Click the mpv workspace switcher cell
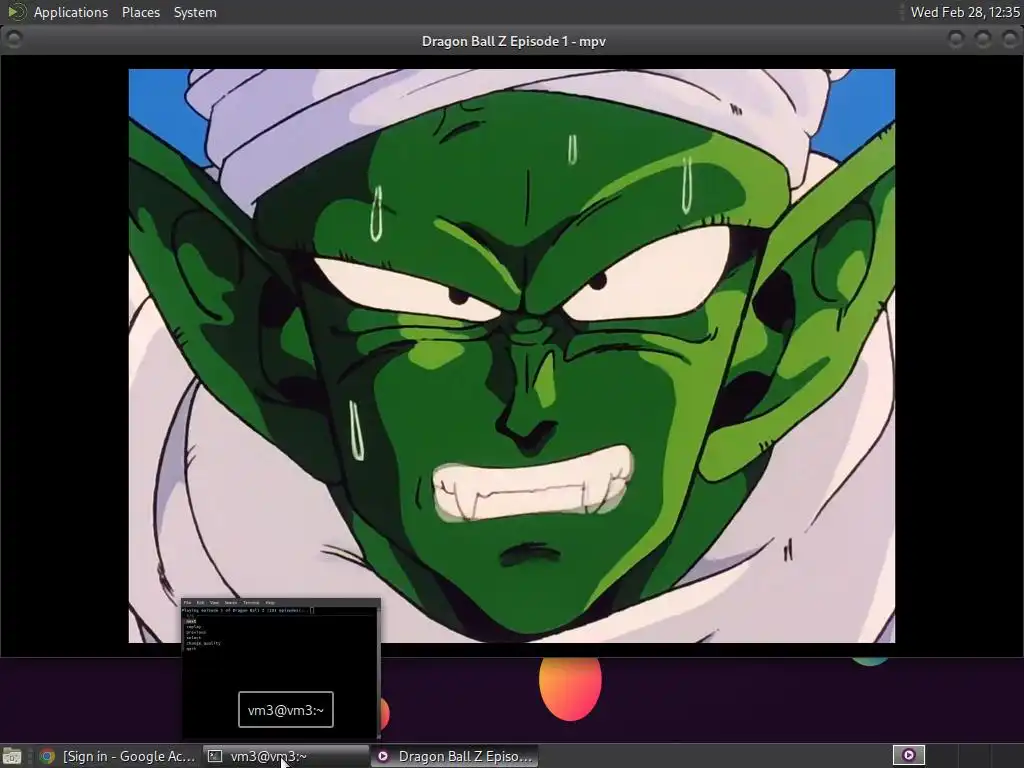 click(908, 756)
